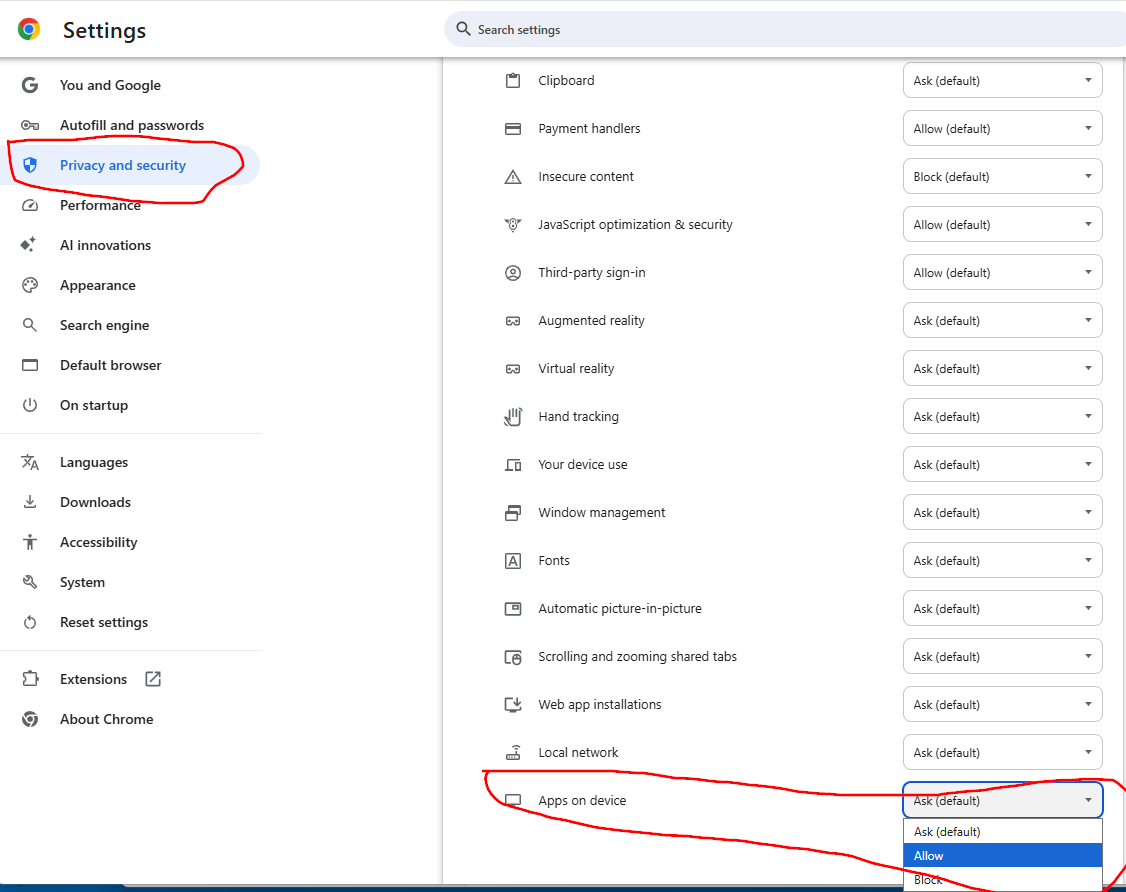Open the Fonts permission dropdown
Screen dimensions: 1126x892
[x=1002, y=561]
